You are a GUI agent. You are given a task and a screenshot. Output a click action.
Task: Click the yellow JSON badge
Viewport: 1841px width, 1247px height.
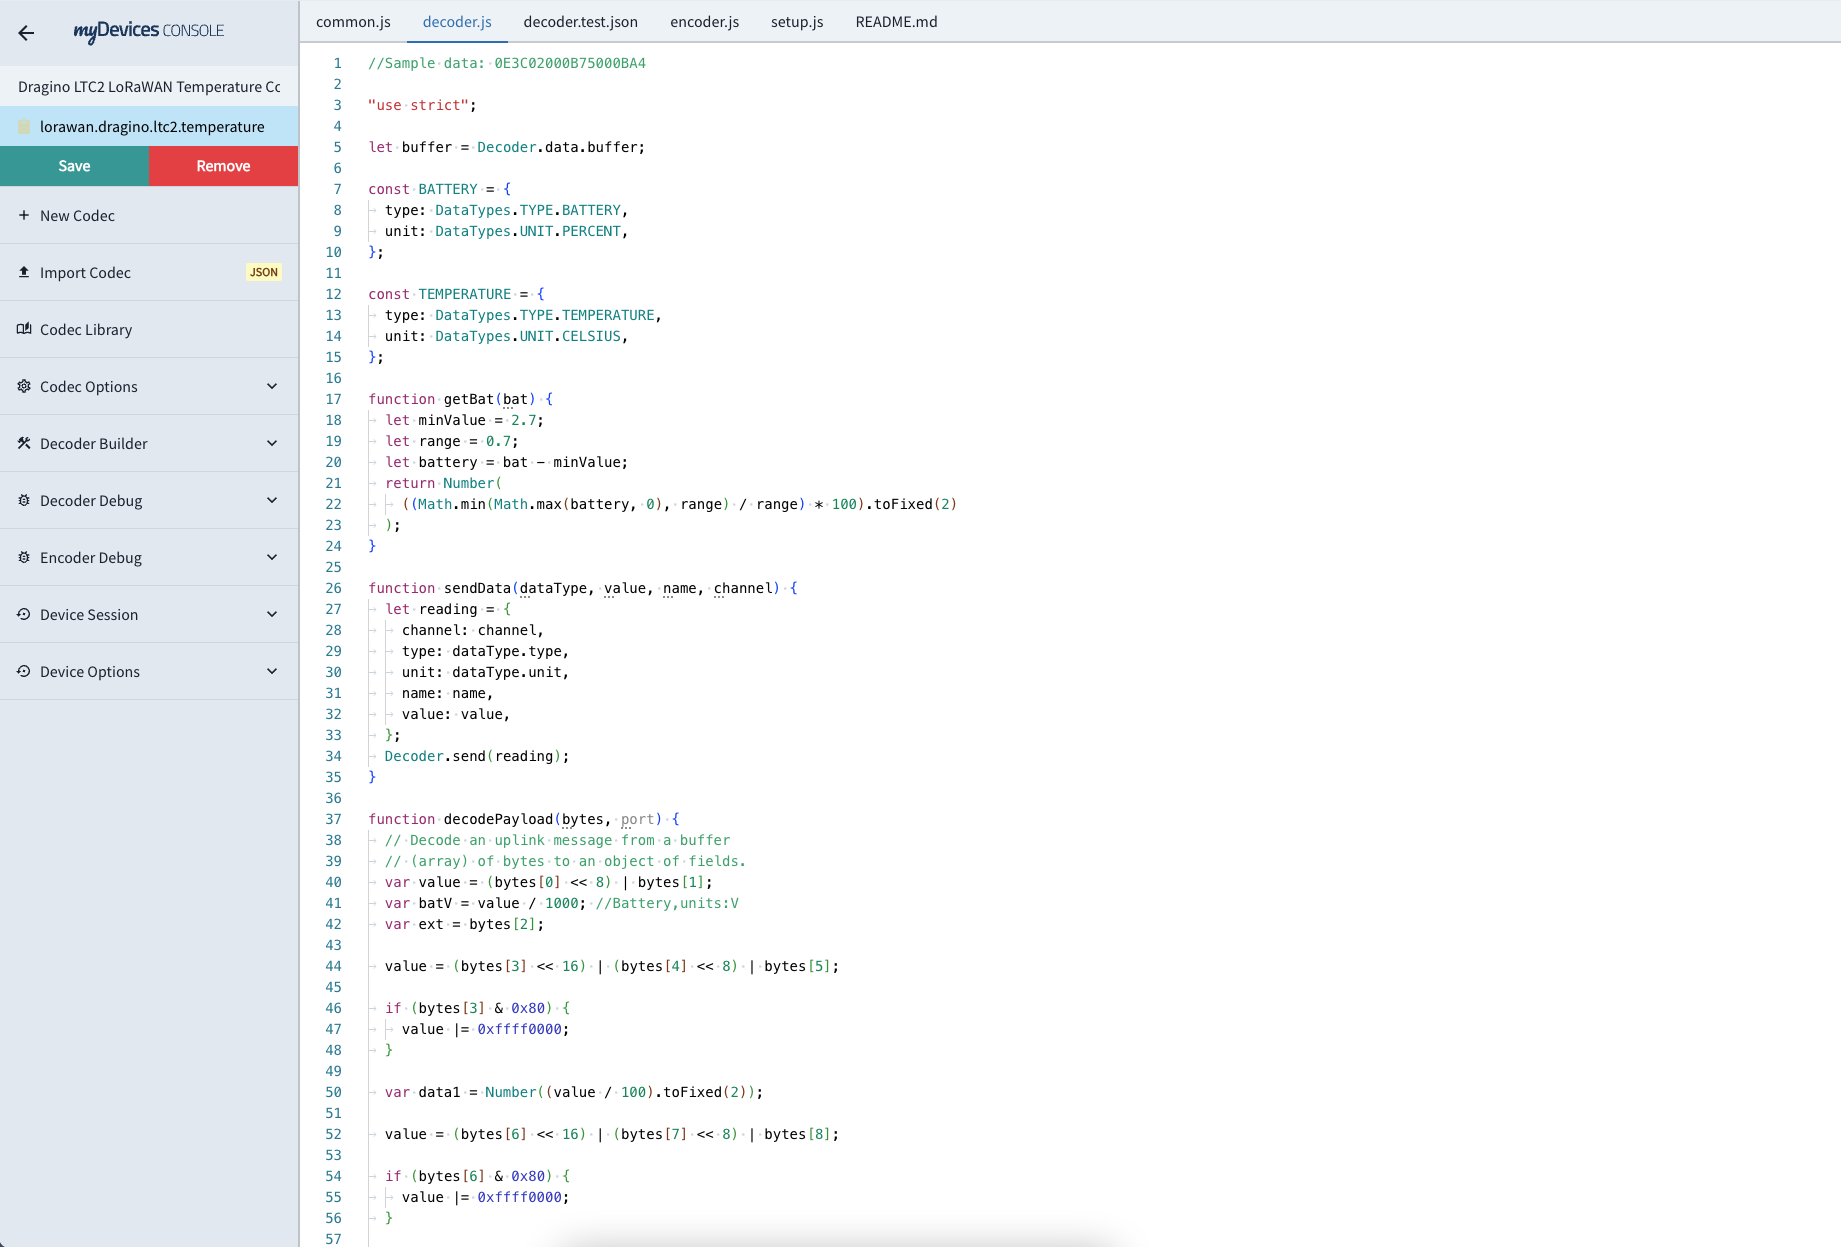click(x=264, y=272)
